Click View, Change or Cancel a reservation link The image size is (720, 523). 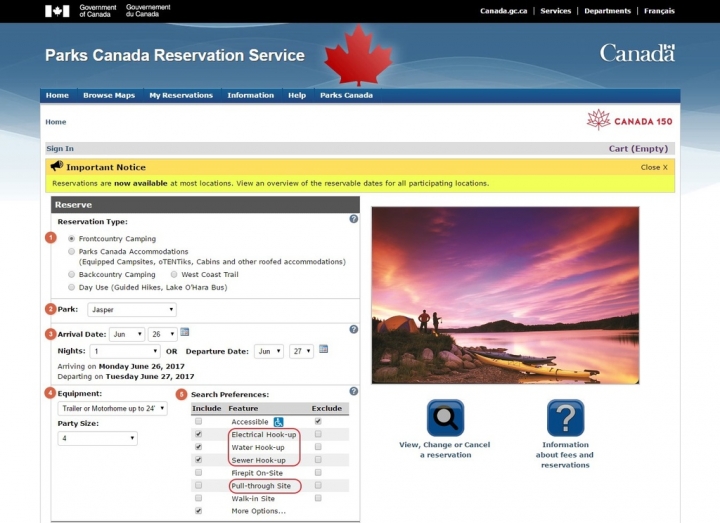444,450
